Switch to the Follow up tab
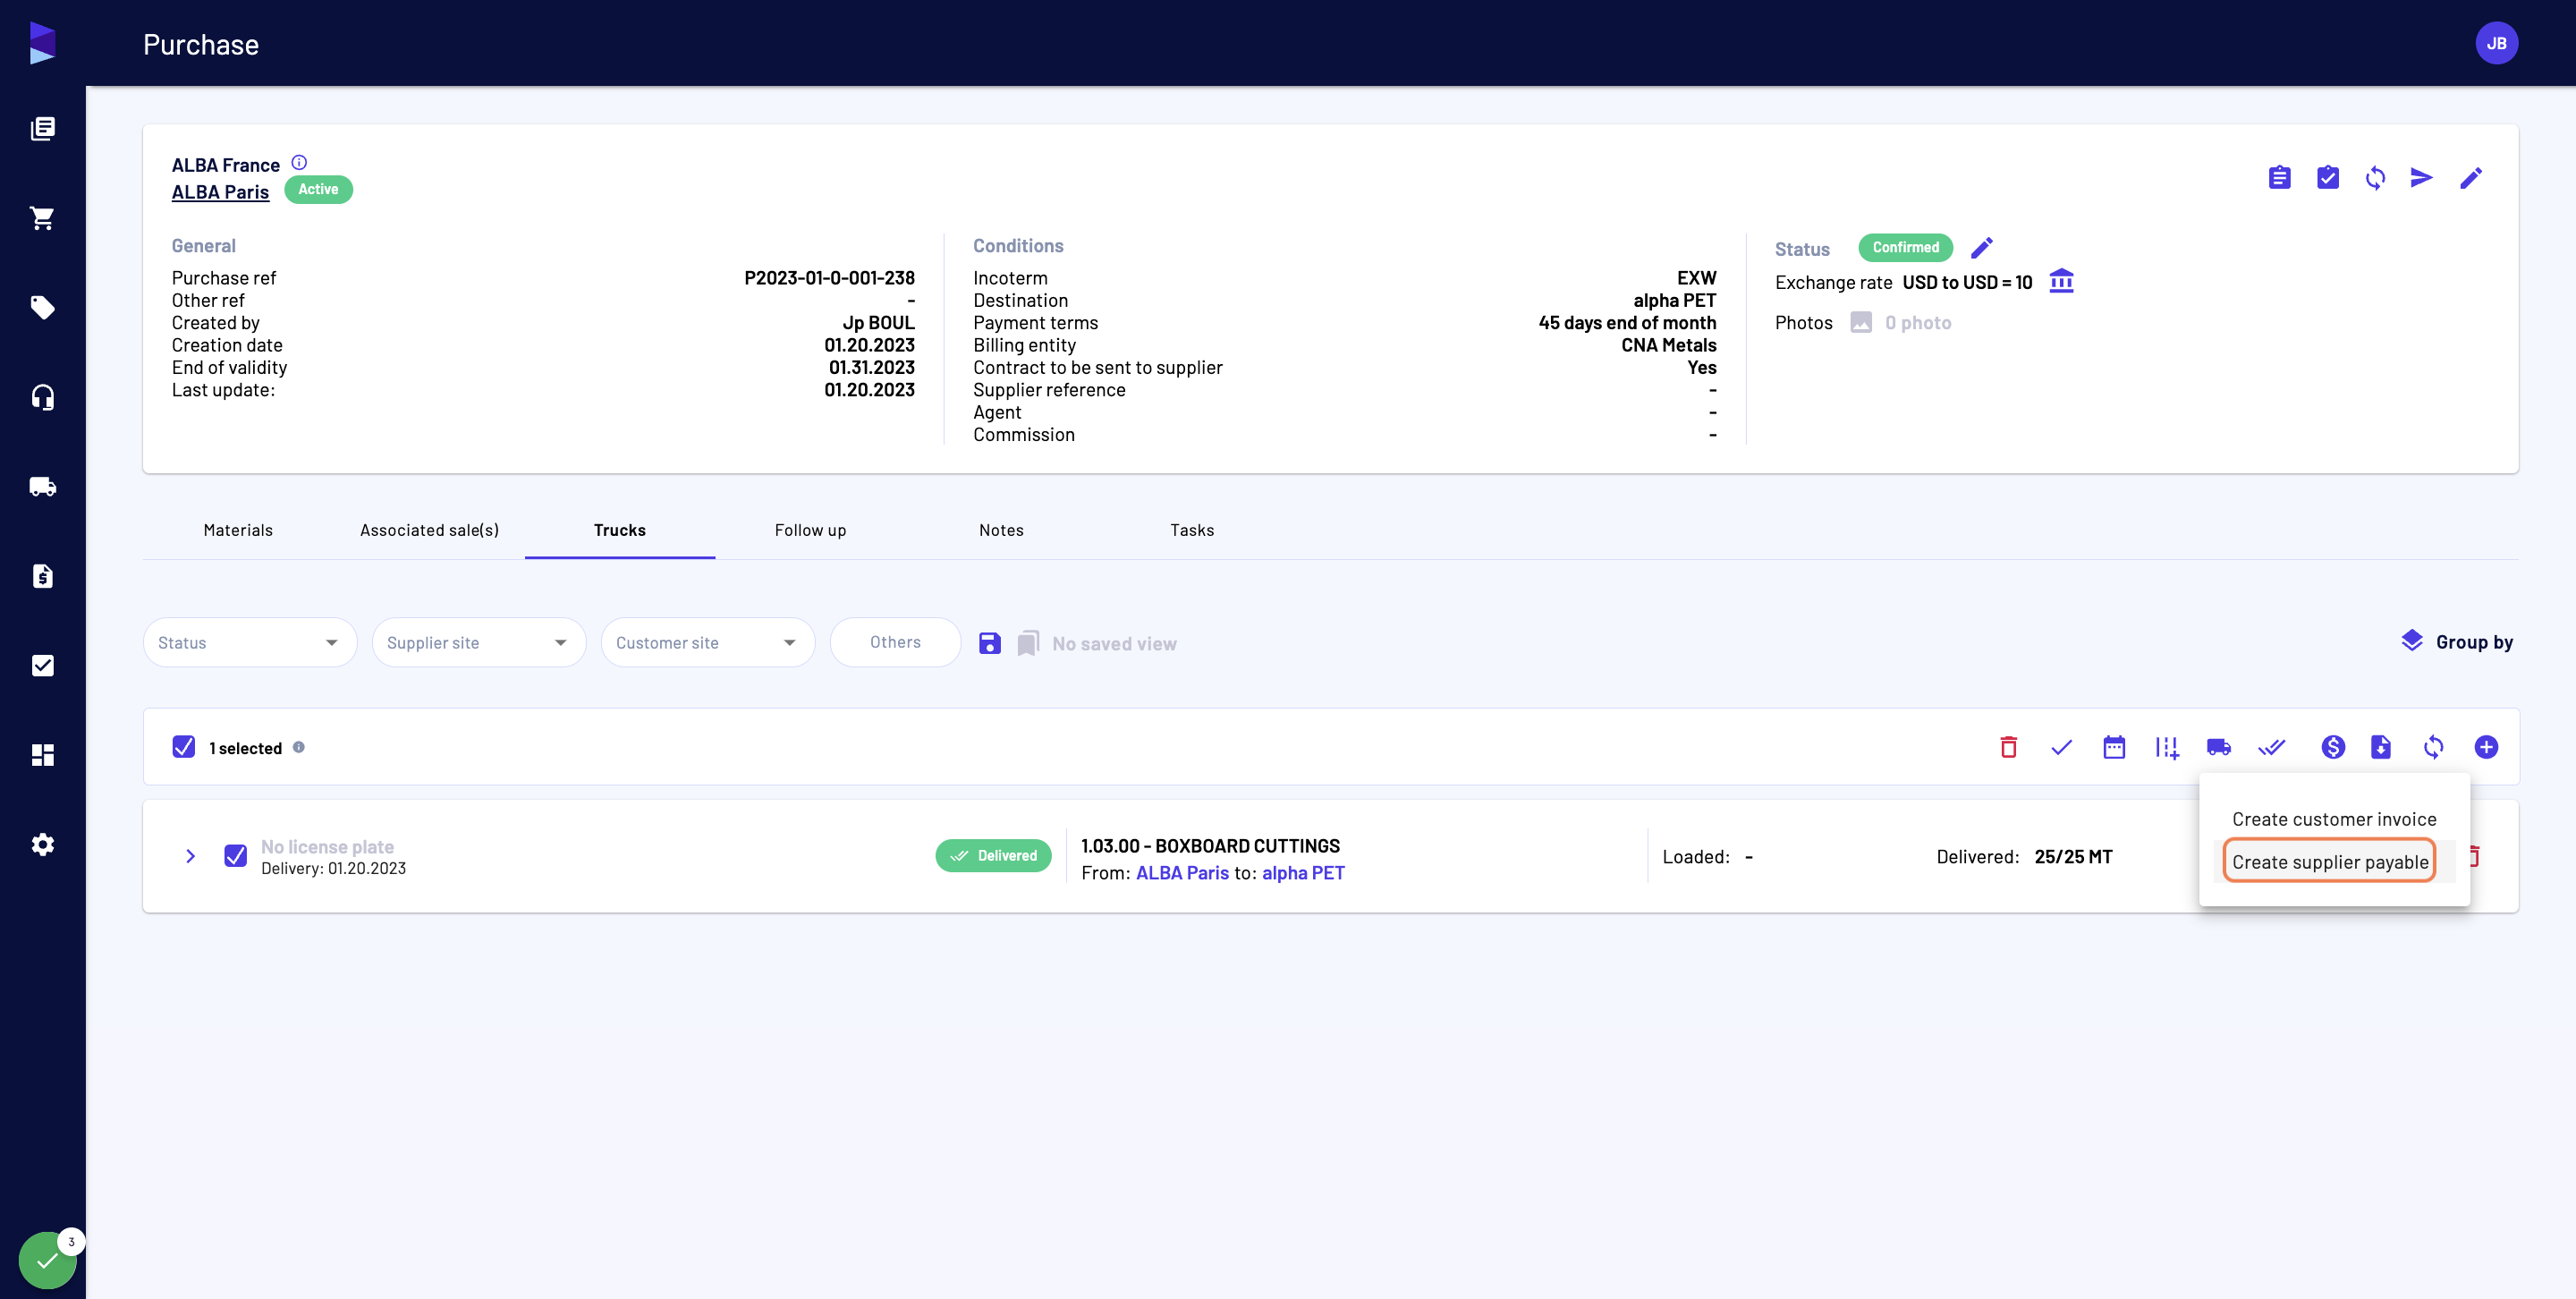This screenshot has width=2576, height=1299. [x=810, y=530]
